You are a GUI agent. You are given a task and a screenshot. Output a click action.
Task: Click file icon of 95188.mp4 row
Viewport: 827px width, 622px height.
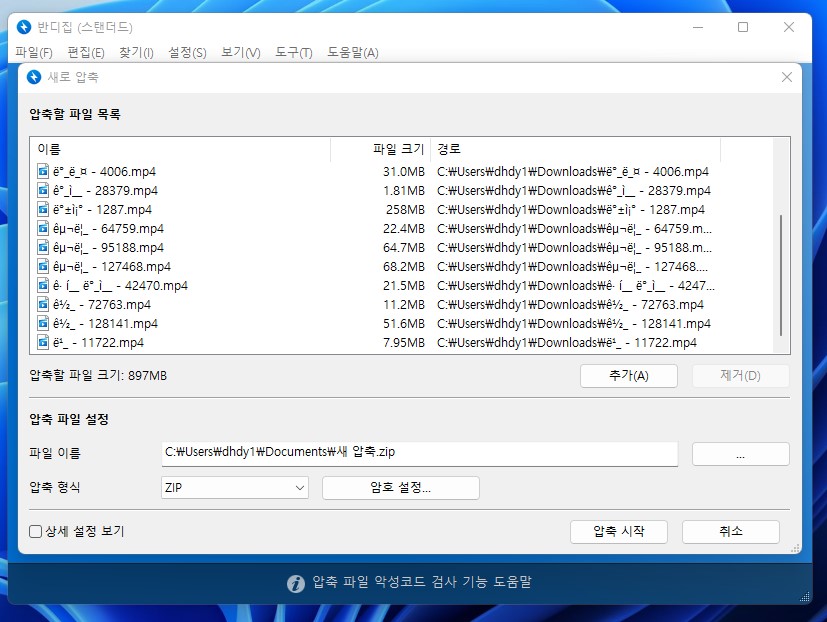tap(43, 247)
